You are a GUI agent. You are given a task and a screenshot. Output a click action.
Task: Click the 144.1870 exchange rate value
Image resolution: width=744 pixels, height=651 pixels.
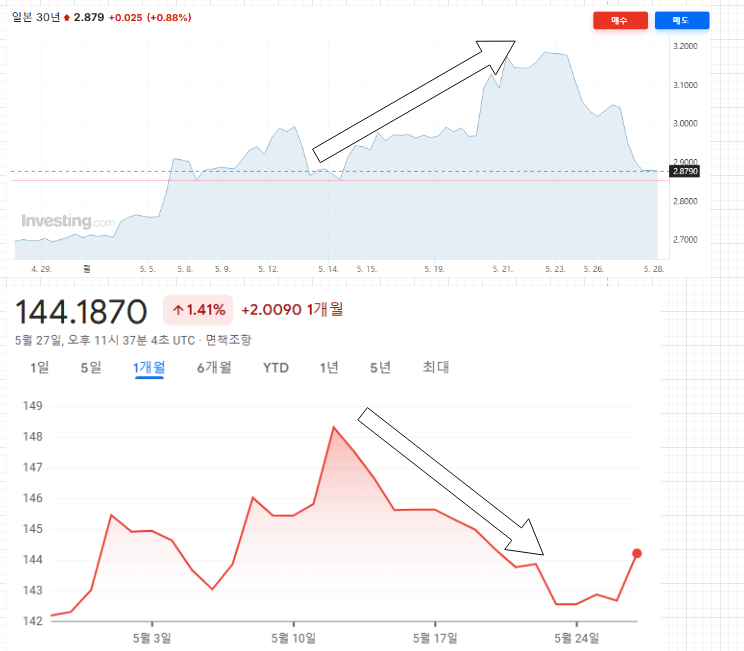click(80, 311)
